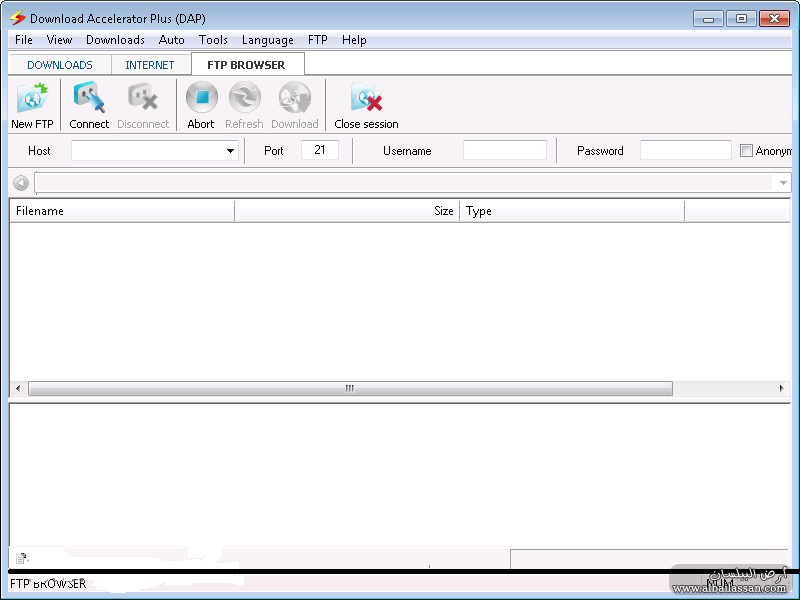Sort the file list by the Filename column
The width and height of the screenshot is (800, 600).
122,211
